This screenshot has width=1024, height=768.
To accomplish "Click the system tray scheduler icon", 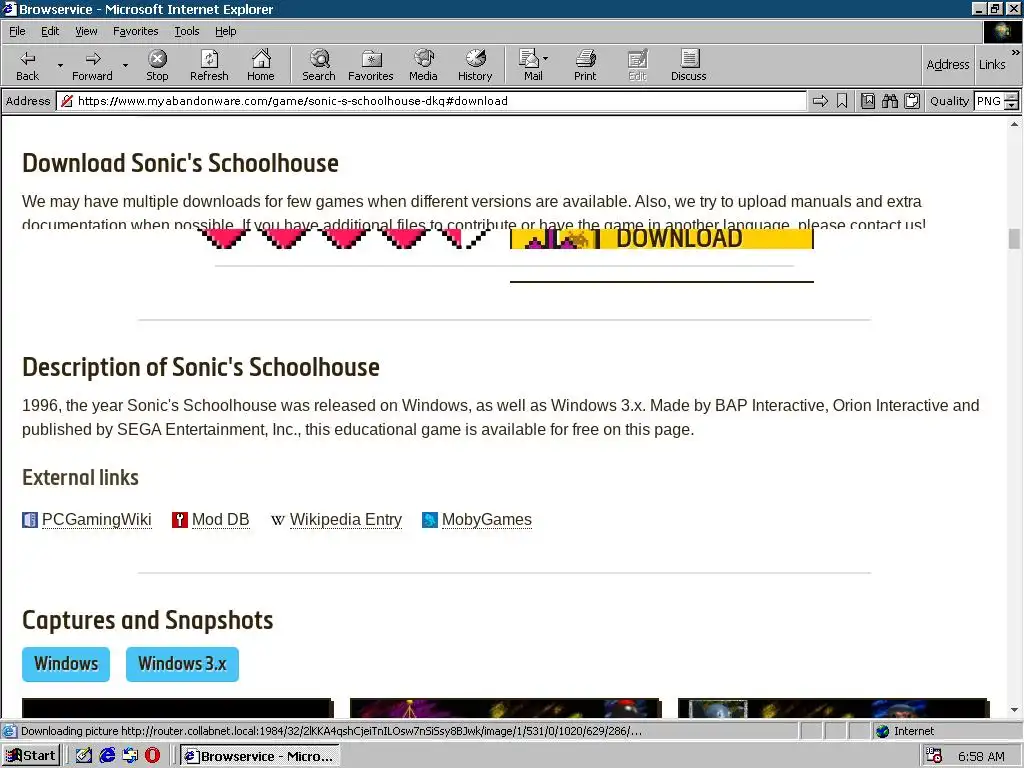I will pyautogui.click(x=934, y=756).
